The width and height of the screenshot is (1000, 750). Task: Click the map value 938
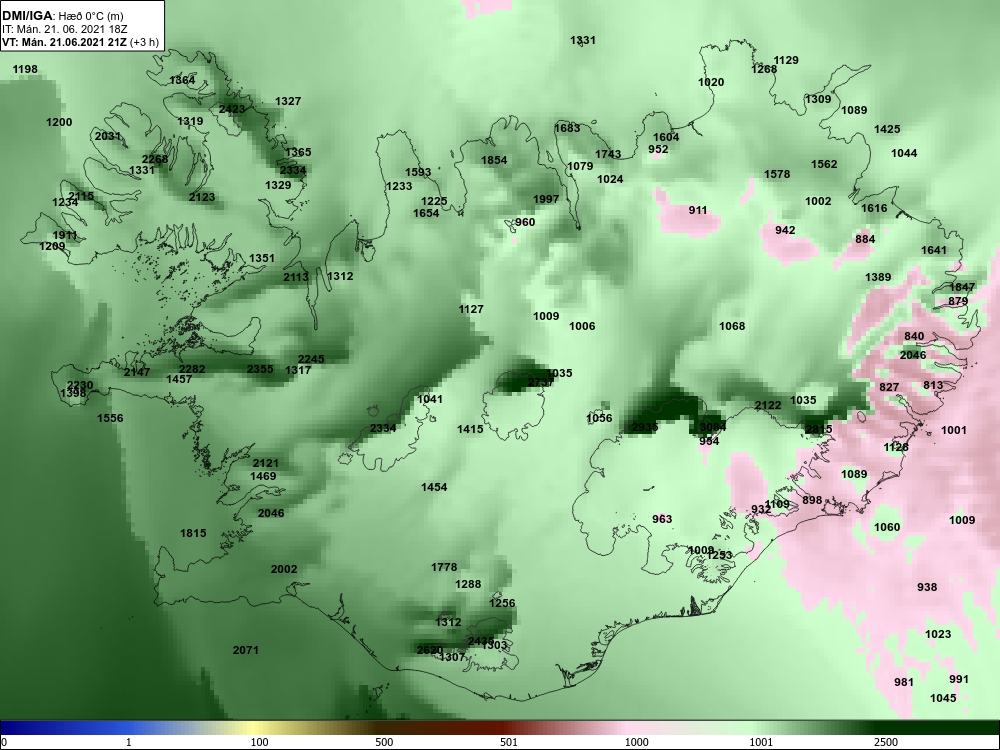click(927, 587)
